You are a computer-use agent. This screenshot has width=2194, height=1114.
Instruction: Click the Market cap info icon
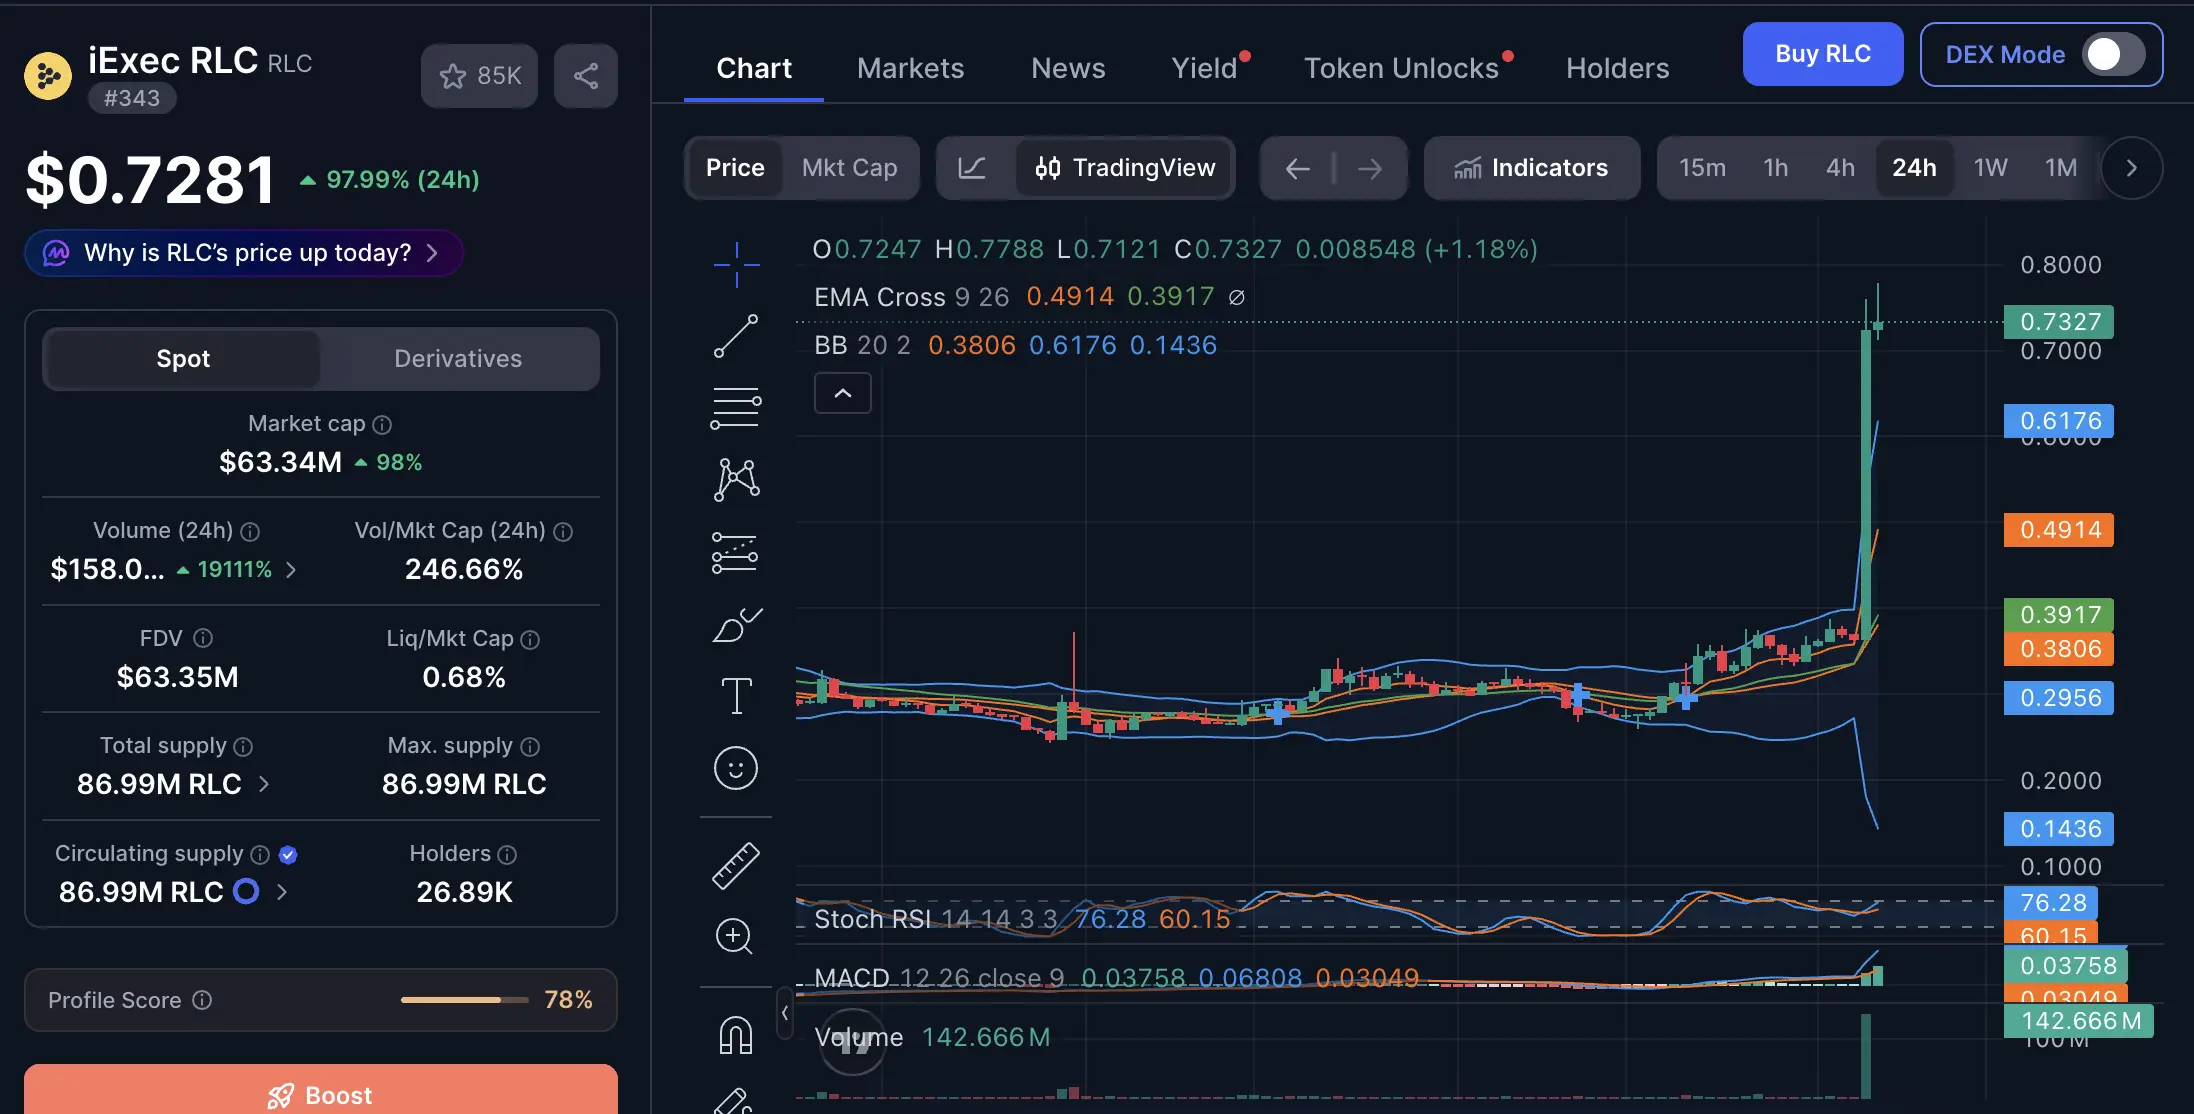[382, 425]
